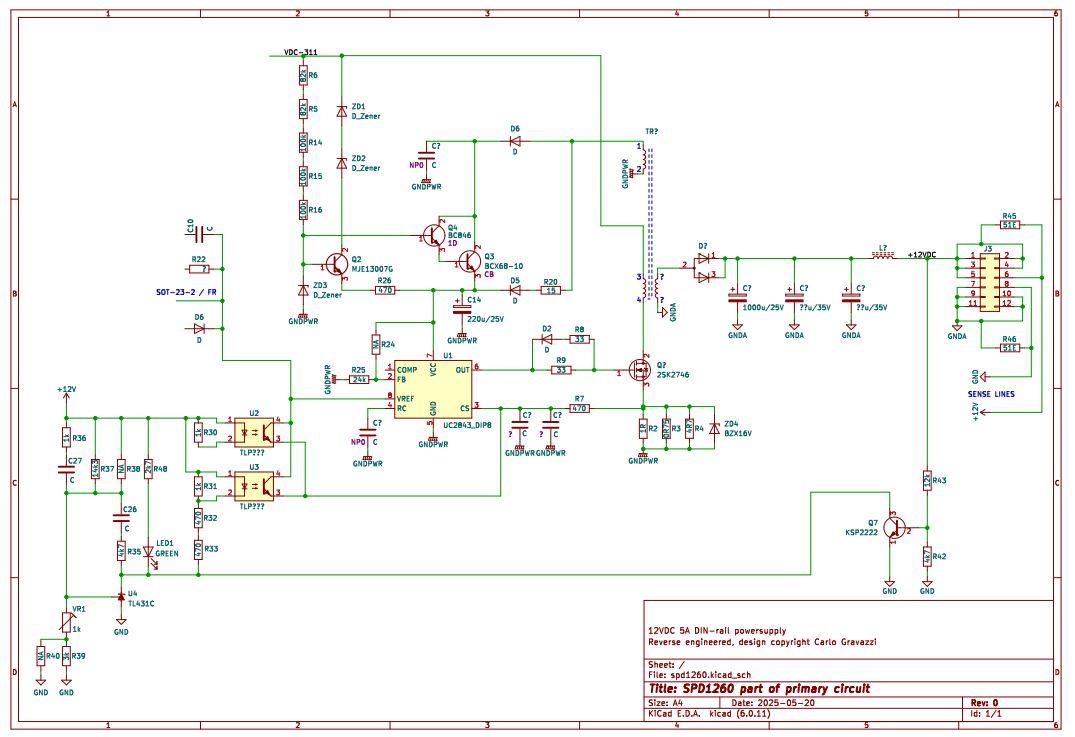
Task: Select the UC2843_DIP8 controller chip U1
Action: 433,389
